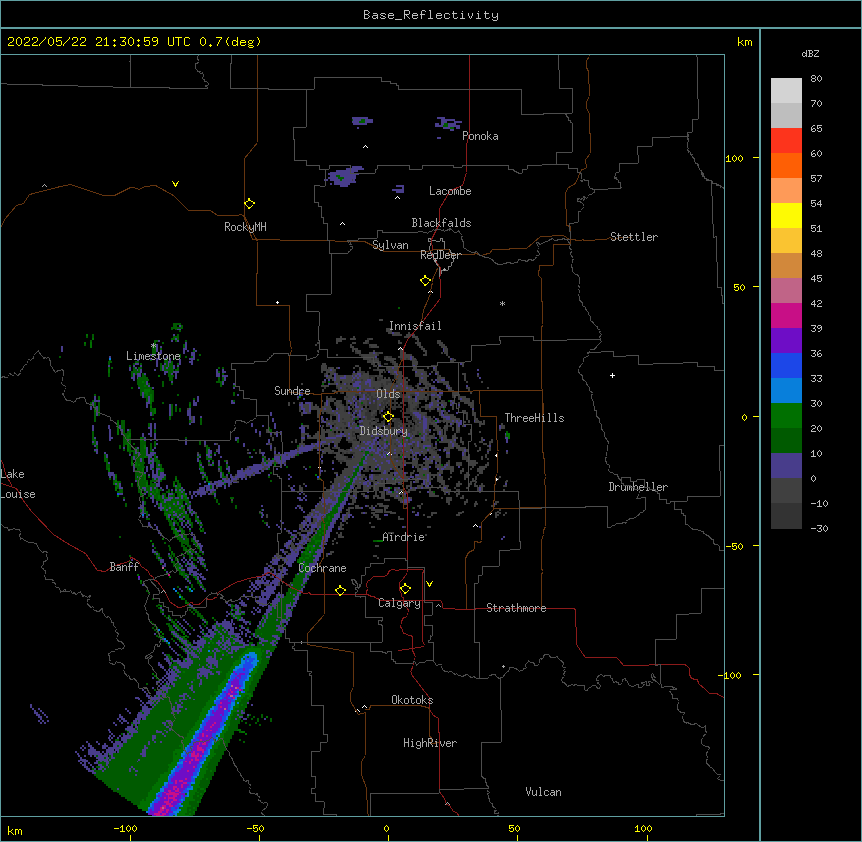Select the bright green swatch above the 20 label

click(x=786, y=416)
